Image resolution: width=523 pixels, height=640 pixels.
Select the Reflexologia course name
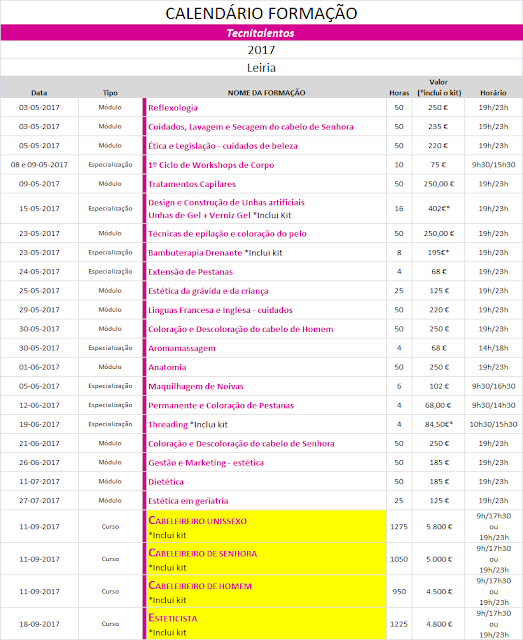[173, 108]
